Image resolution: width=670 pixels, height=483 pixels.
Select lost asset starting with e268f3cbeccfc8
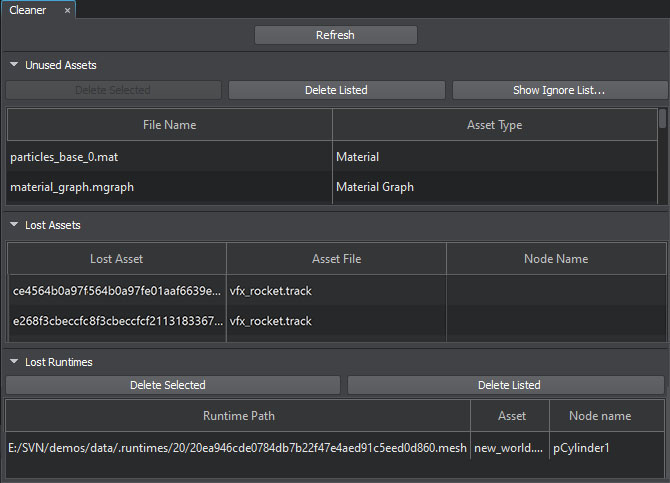tap(116, 321)
